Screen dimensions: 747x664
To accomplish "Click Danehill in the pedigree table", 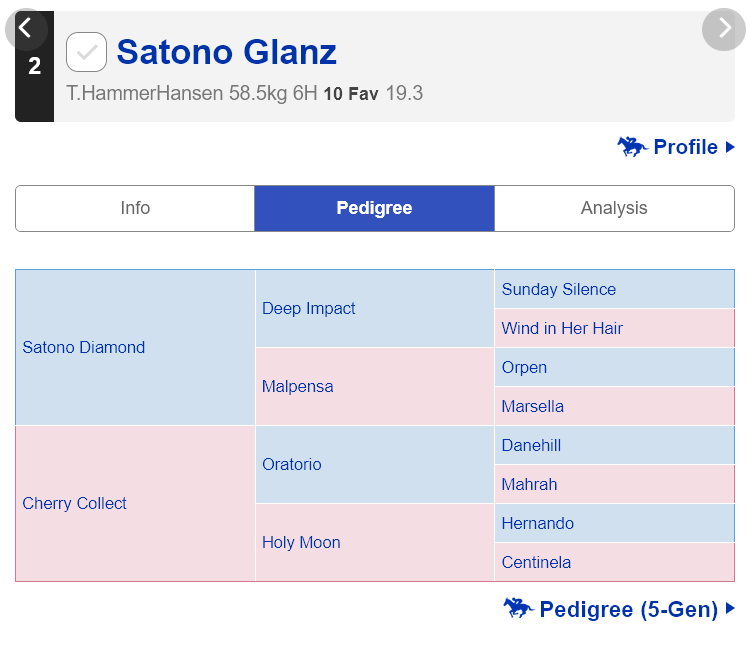I will pos(531,445).
